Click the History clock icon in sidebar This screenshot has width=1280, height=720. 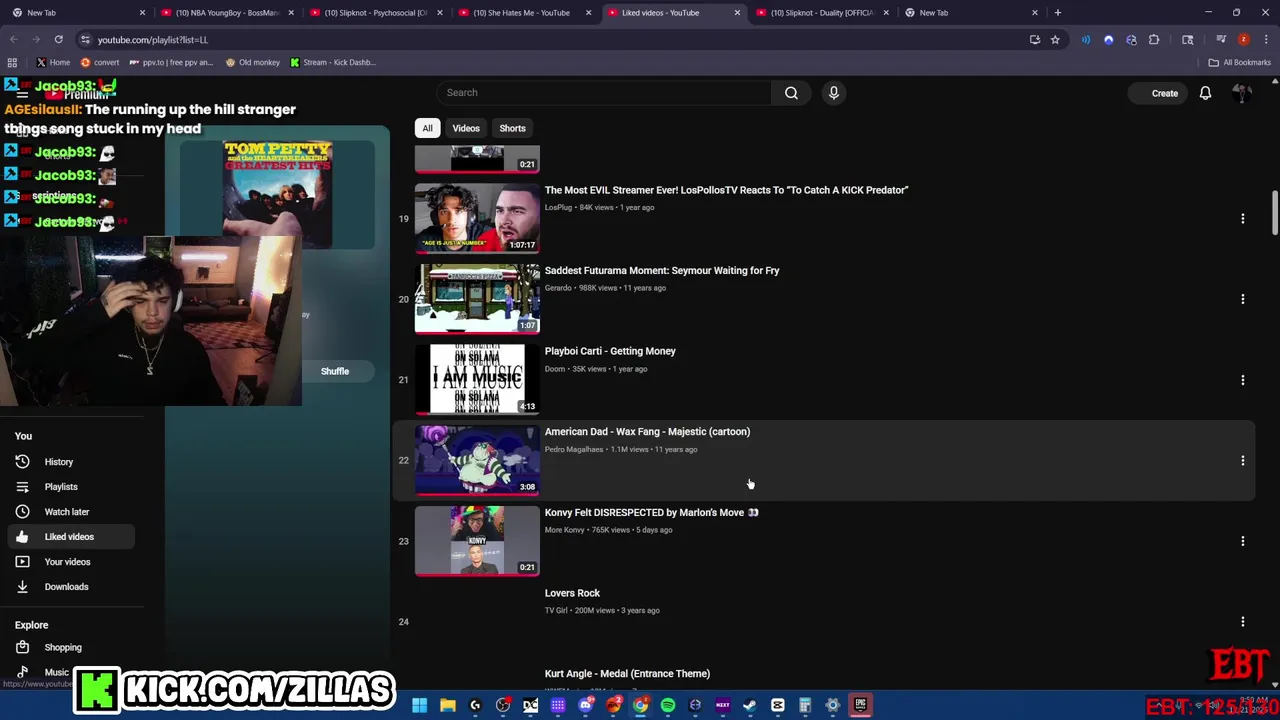pos(22,462)
